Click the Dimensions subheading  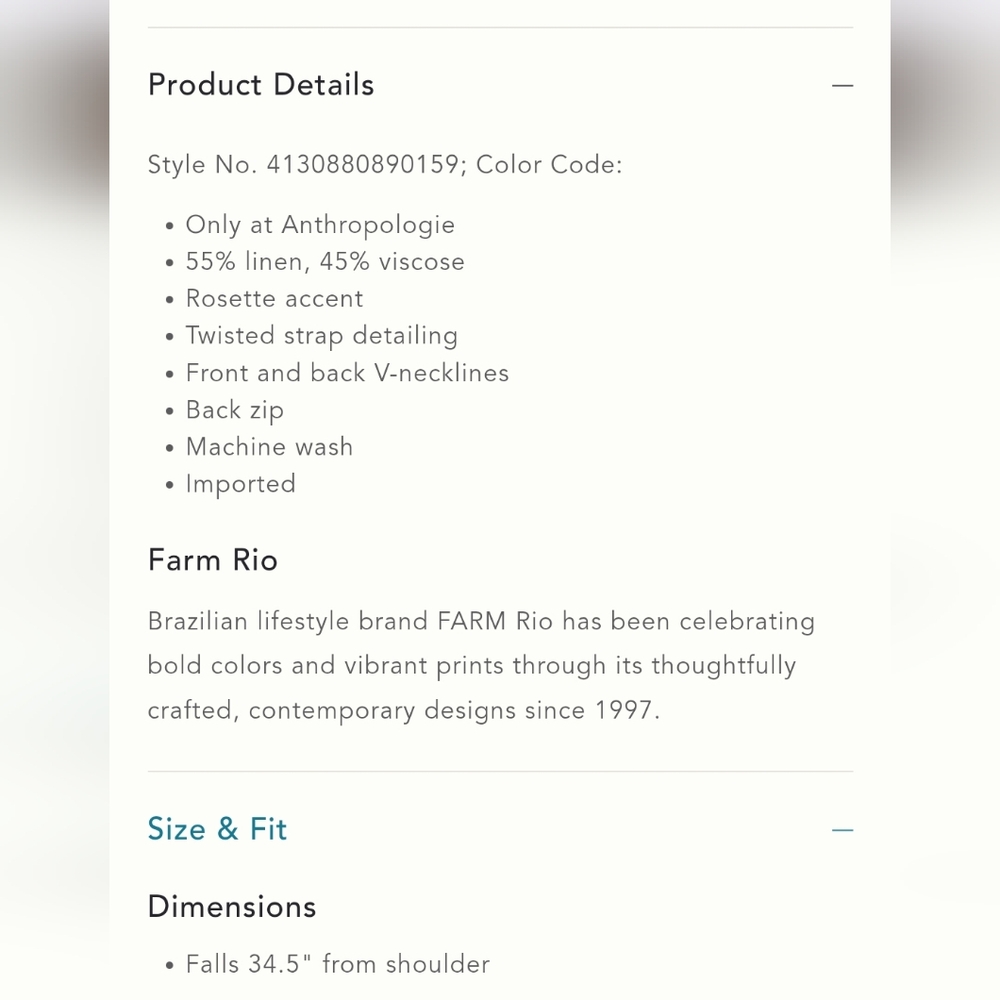pos(232,906)
